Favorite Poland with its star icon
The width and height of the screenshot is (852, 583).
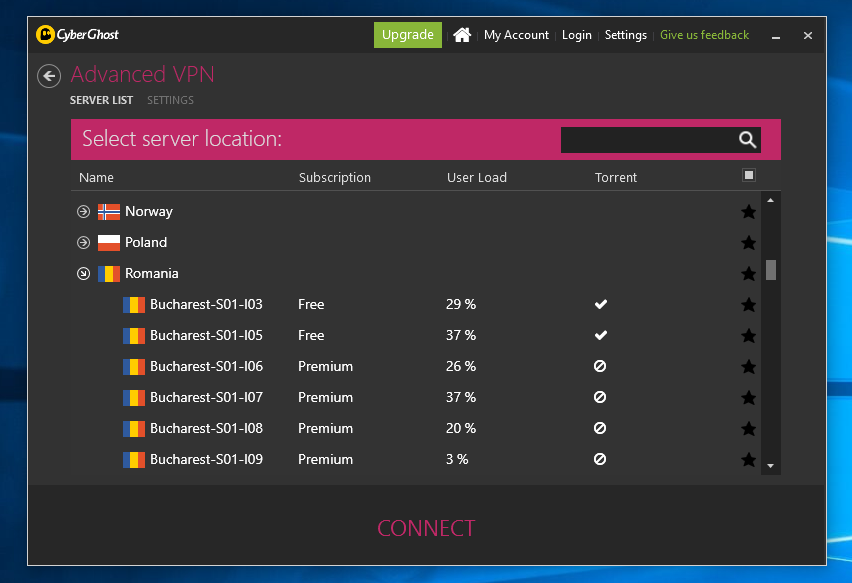[748, 242]
